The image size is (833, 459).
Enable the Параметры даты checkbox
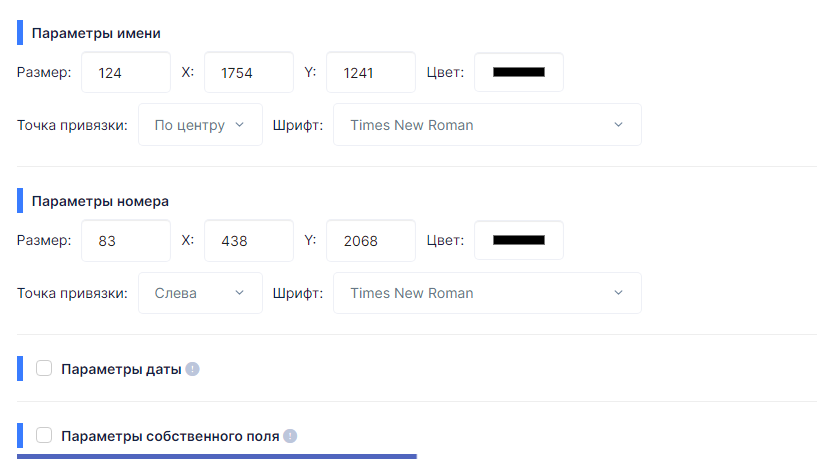click(44, 368)
